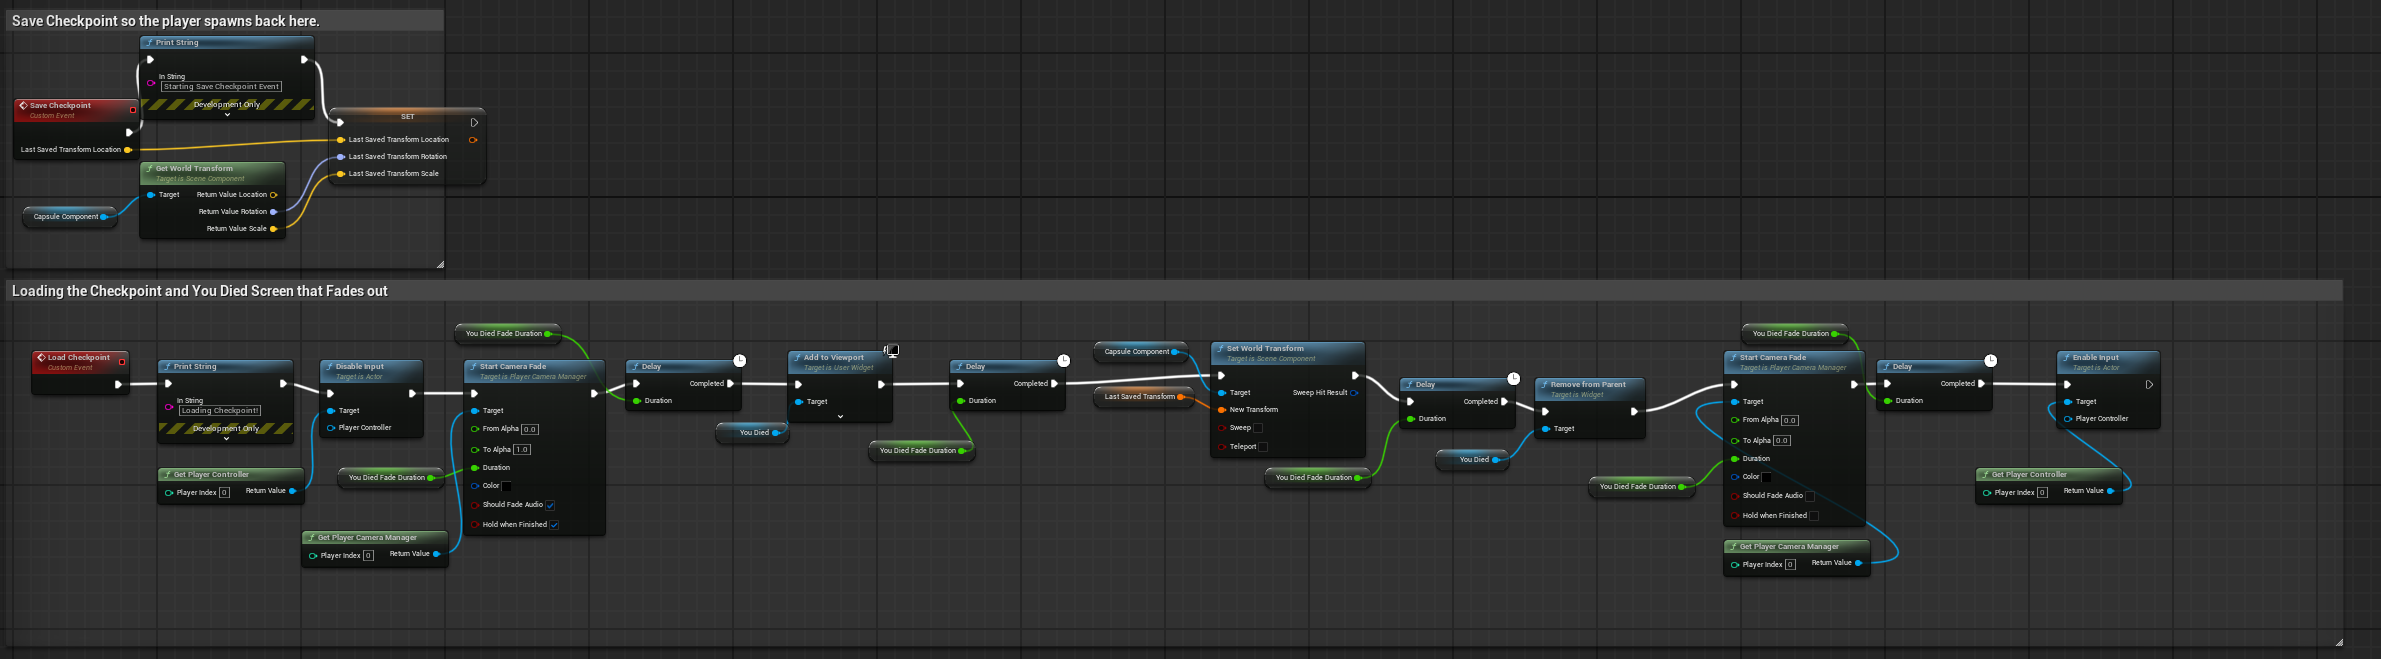Click the function icon on Remove from Parent header
This screenshot has width=2381, height=659.
[1545, 384]
